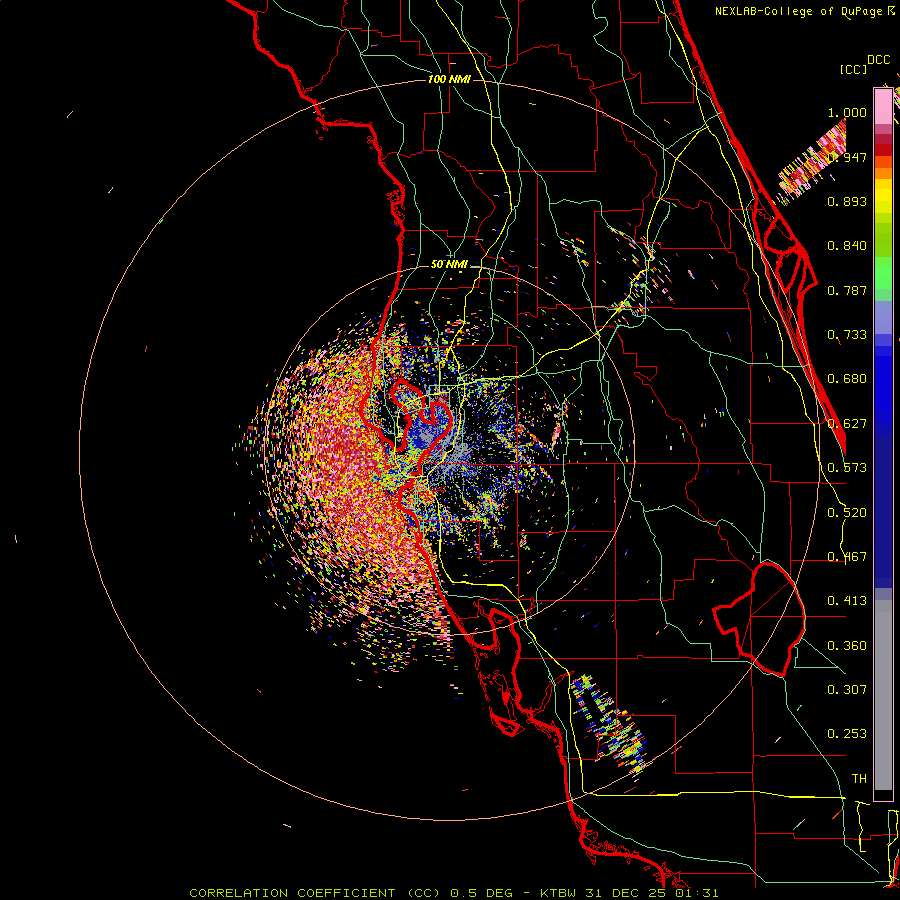
Task: Click the 0.253 color scale value
Action: 847,734
